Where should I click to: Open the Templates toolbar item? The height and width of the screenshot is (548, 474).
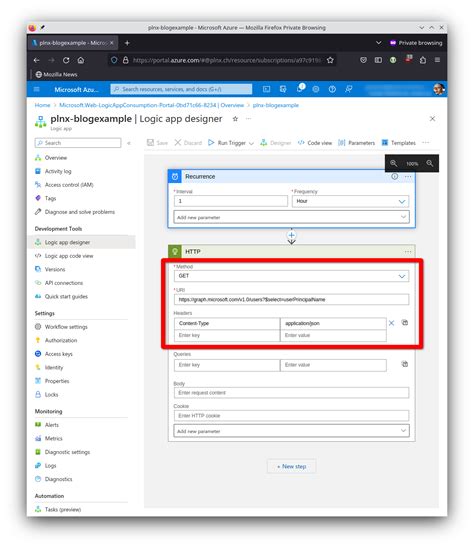click(x=398, y=143)
